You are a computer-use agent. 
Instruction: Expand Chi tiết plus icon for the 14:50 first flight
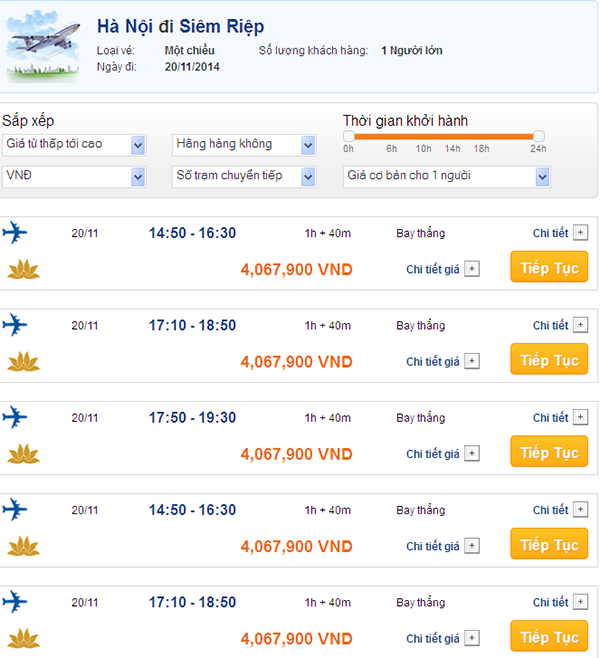tap(580, 233)
